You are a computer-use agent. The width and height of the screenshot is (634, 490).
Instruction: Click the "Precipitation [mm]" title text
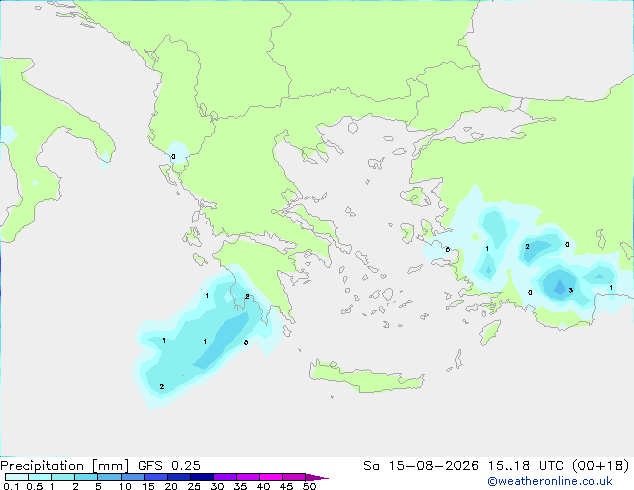(x=65, y=466)
